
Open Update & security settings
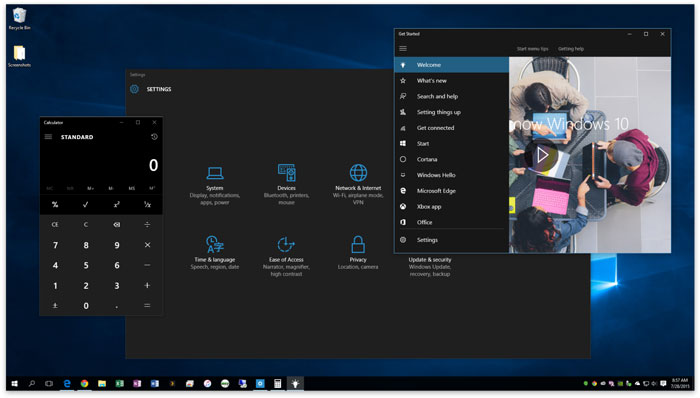(429, 266)
